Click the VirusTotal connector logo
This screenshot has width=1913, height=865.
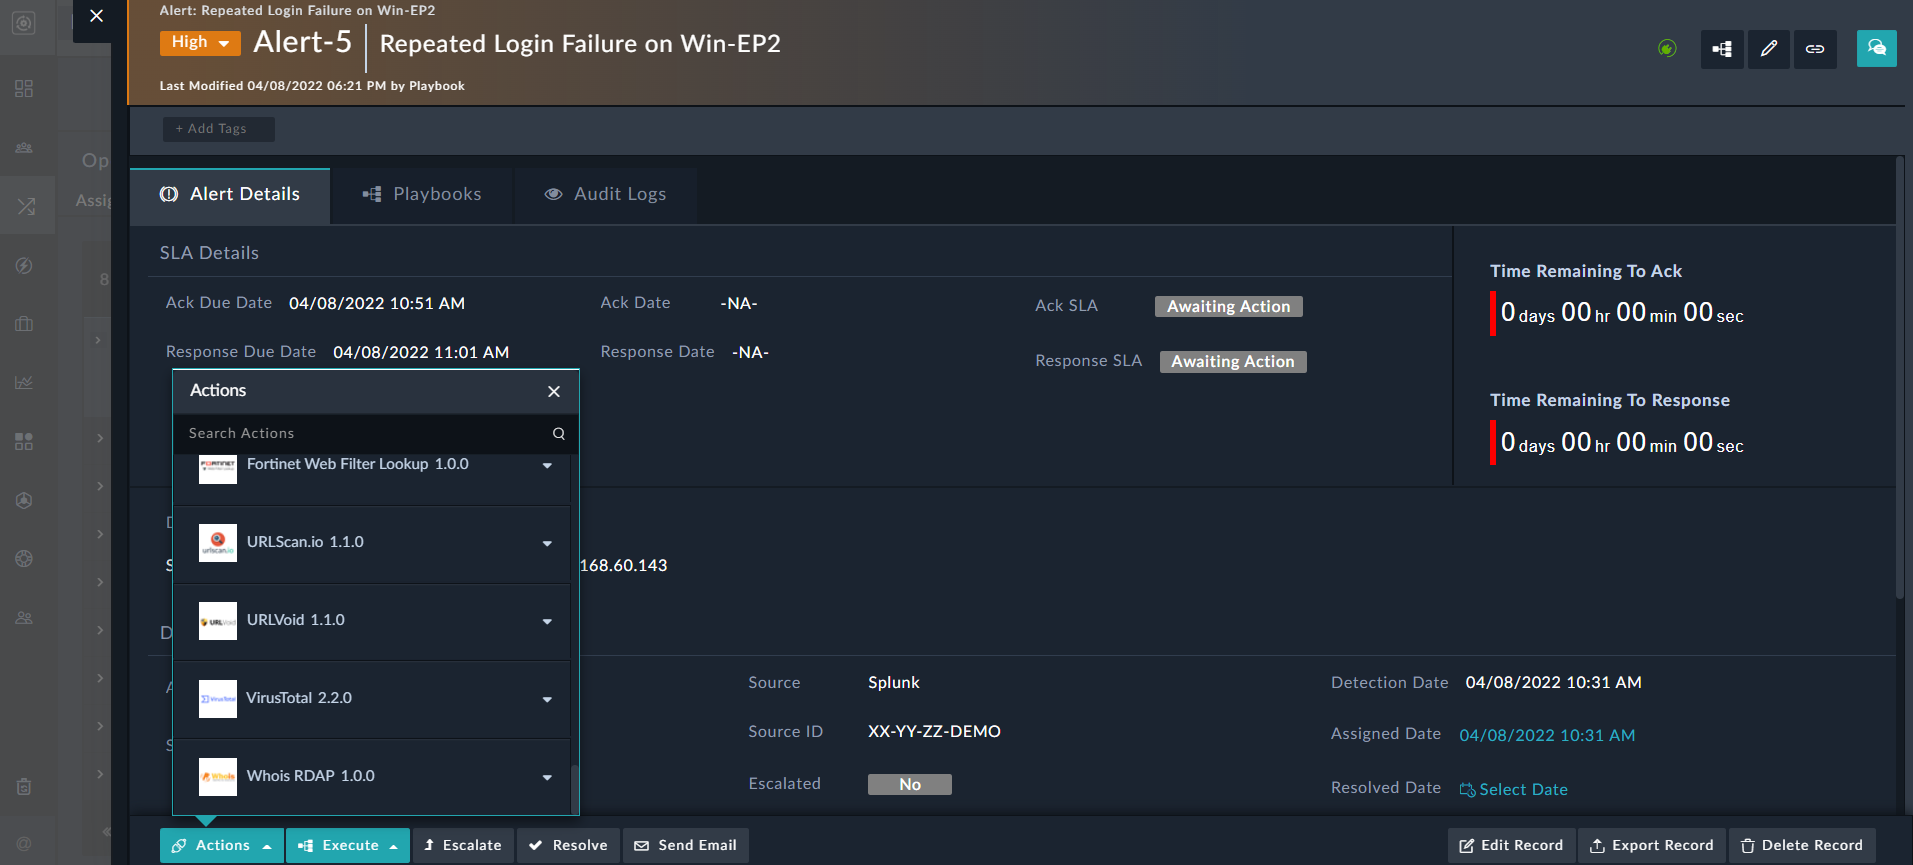click(x=218, y=699)
